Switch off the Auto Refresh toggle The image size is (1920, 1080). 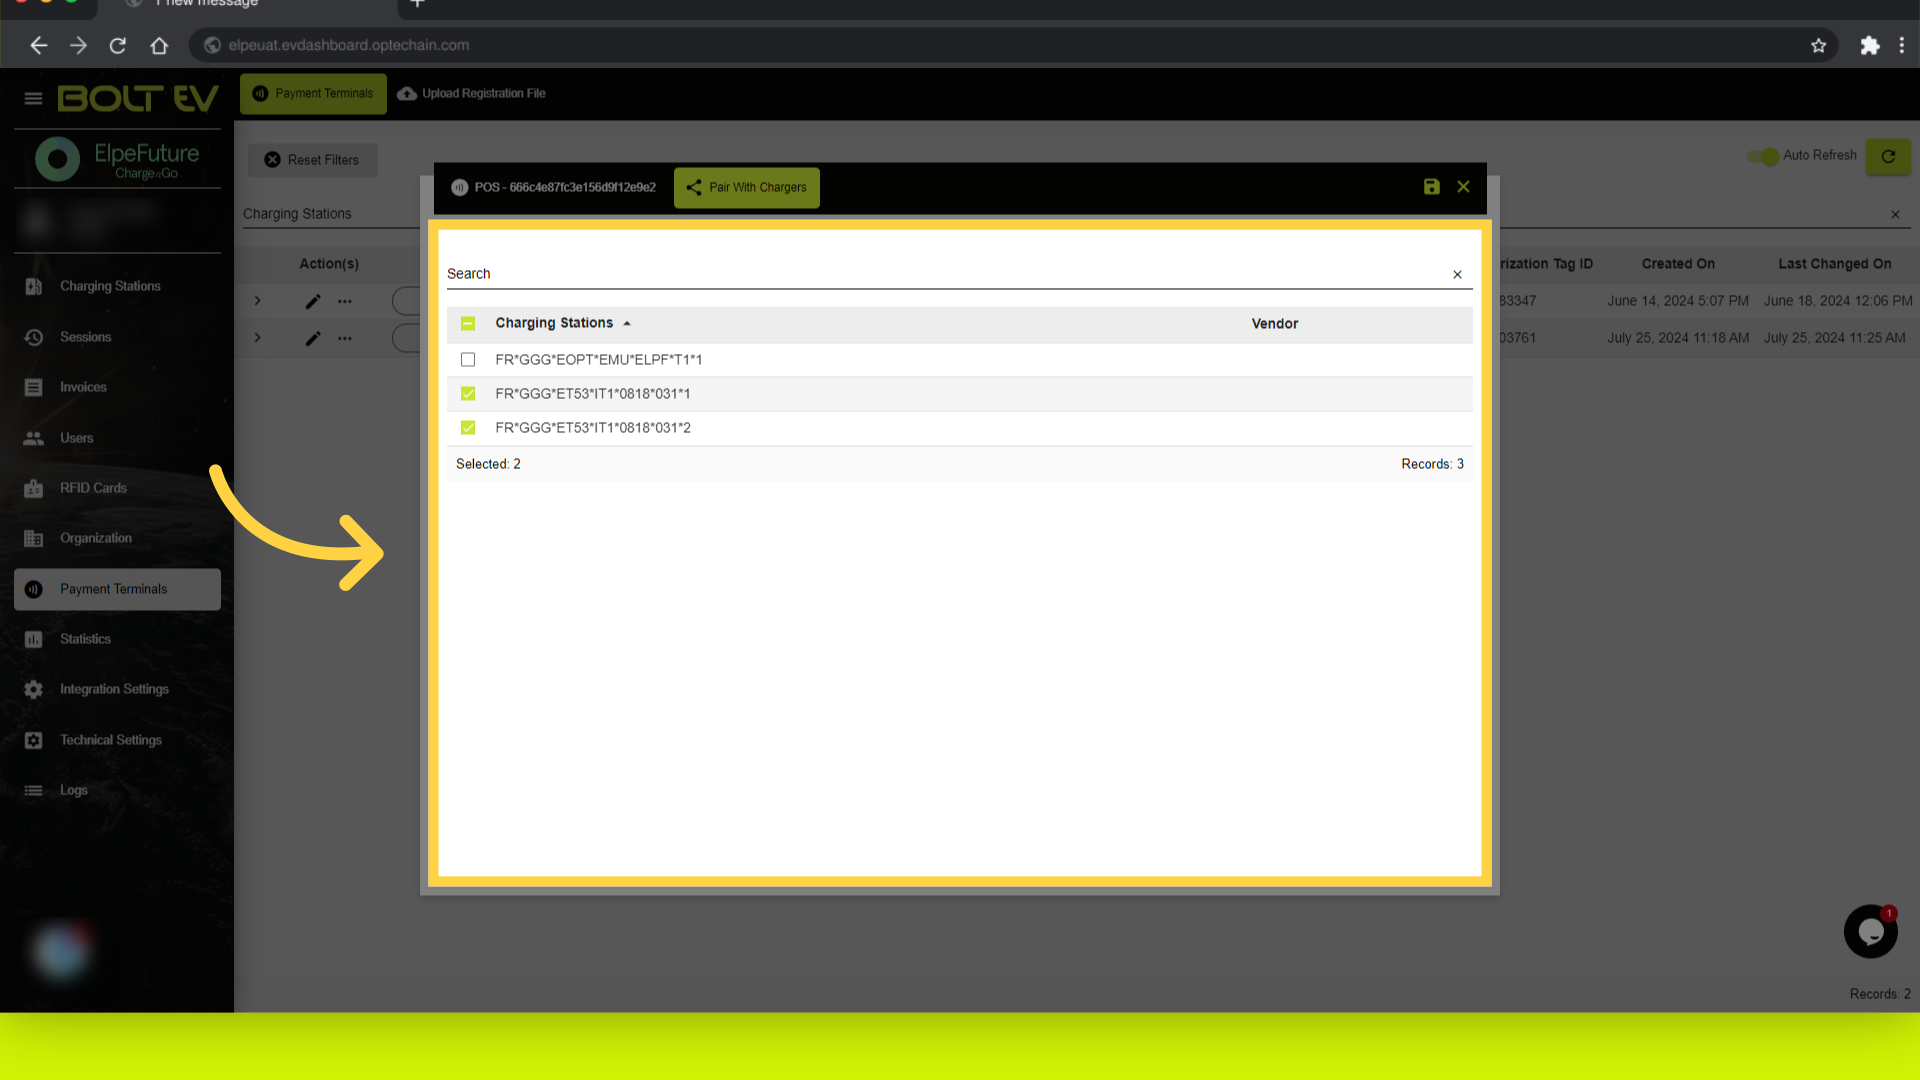1763,156
